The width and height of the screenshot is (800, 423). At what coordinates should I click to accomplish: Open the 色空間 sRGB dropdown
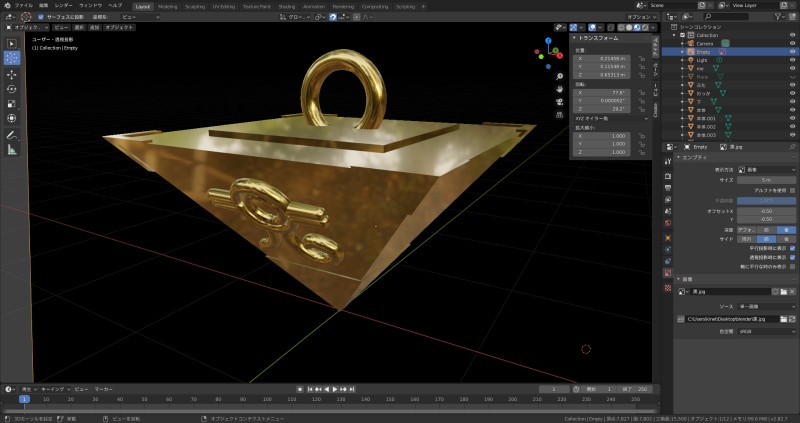(x=767, y=332)
